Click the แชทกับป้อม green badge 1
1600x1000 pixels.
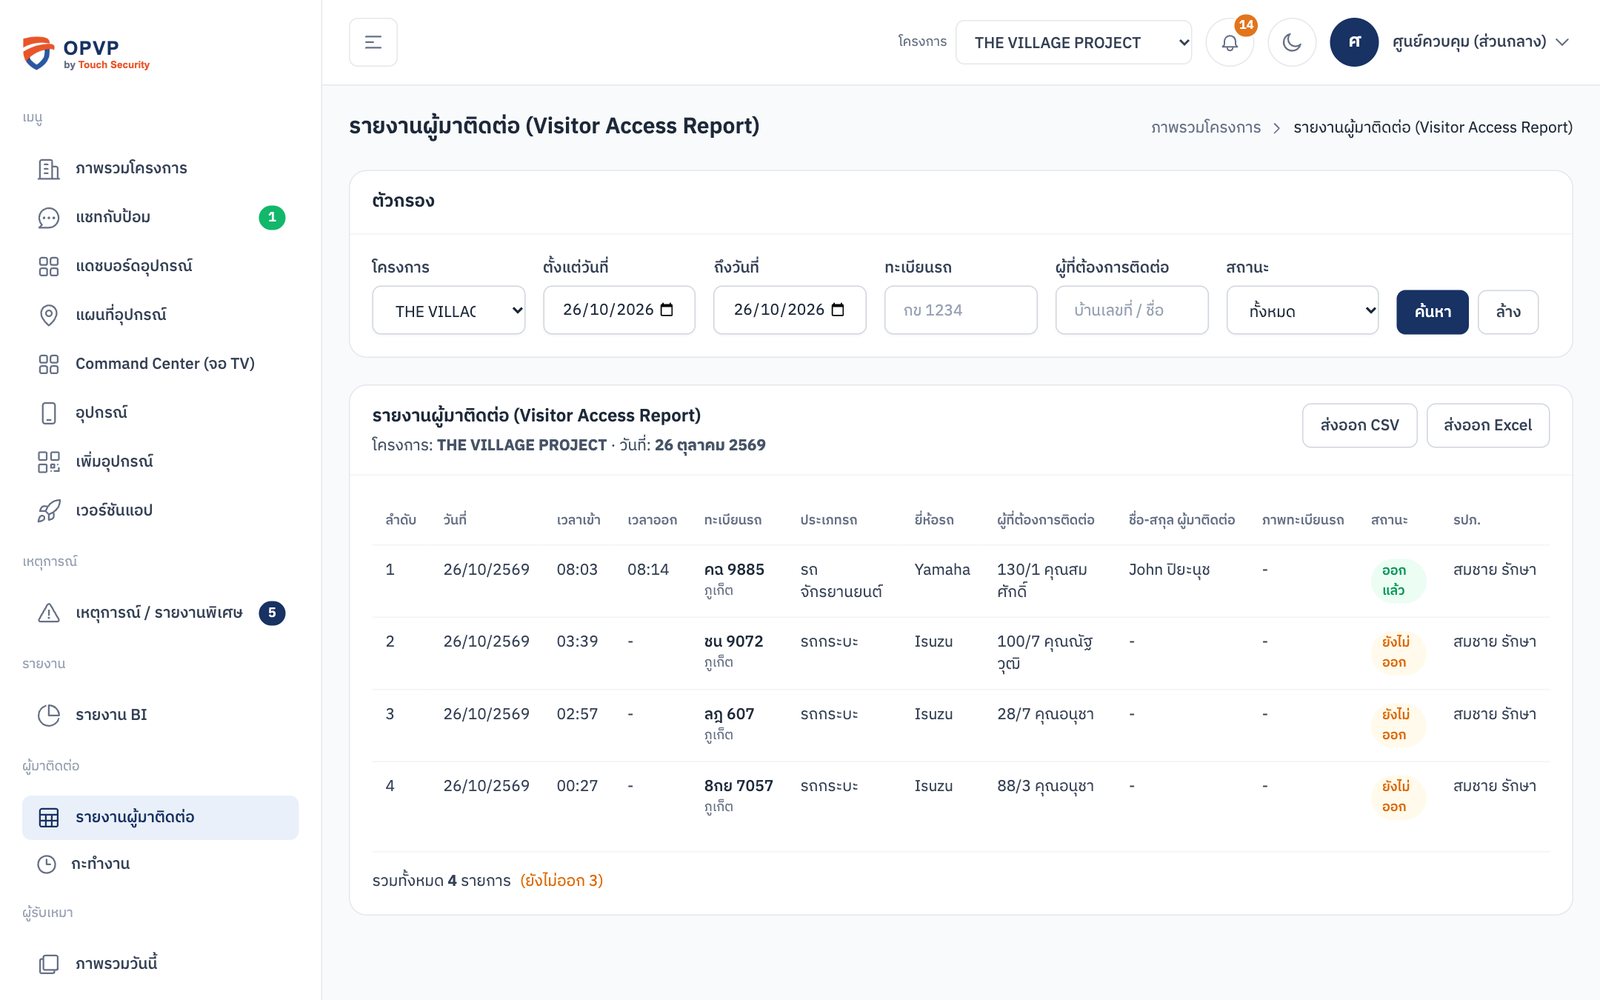[272, 217]
